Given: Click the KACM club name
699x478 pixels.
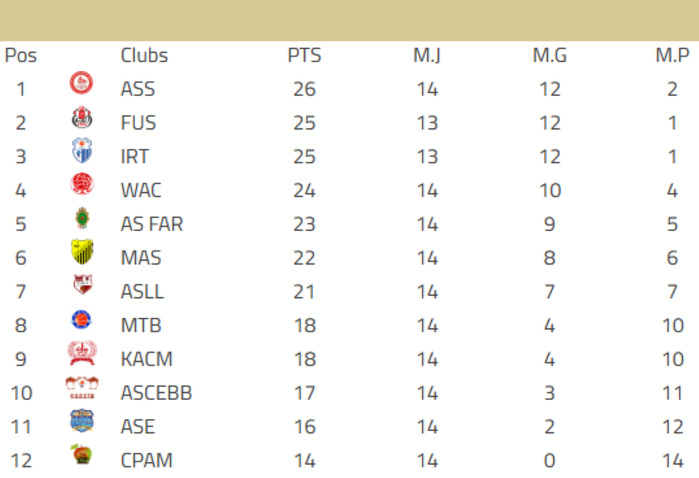Looking at the screenshot, I should [146, 360].
